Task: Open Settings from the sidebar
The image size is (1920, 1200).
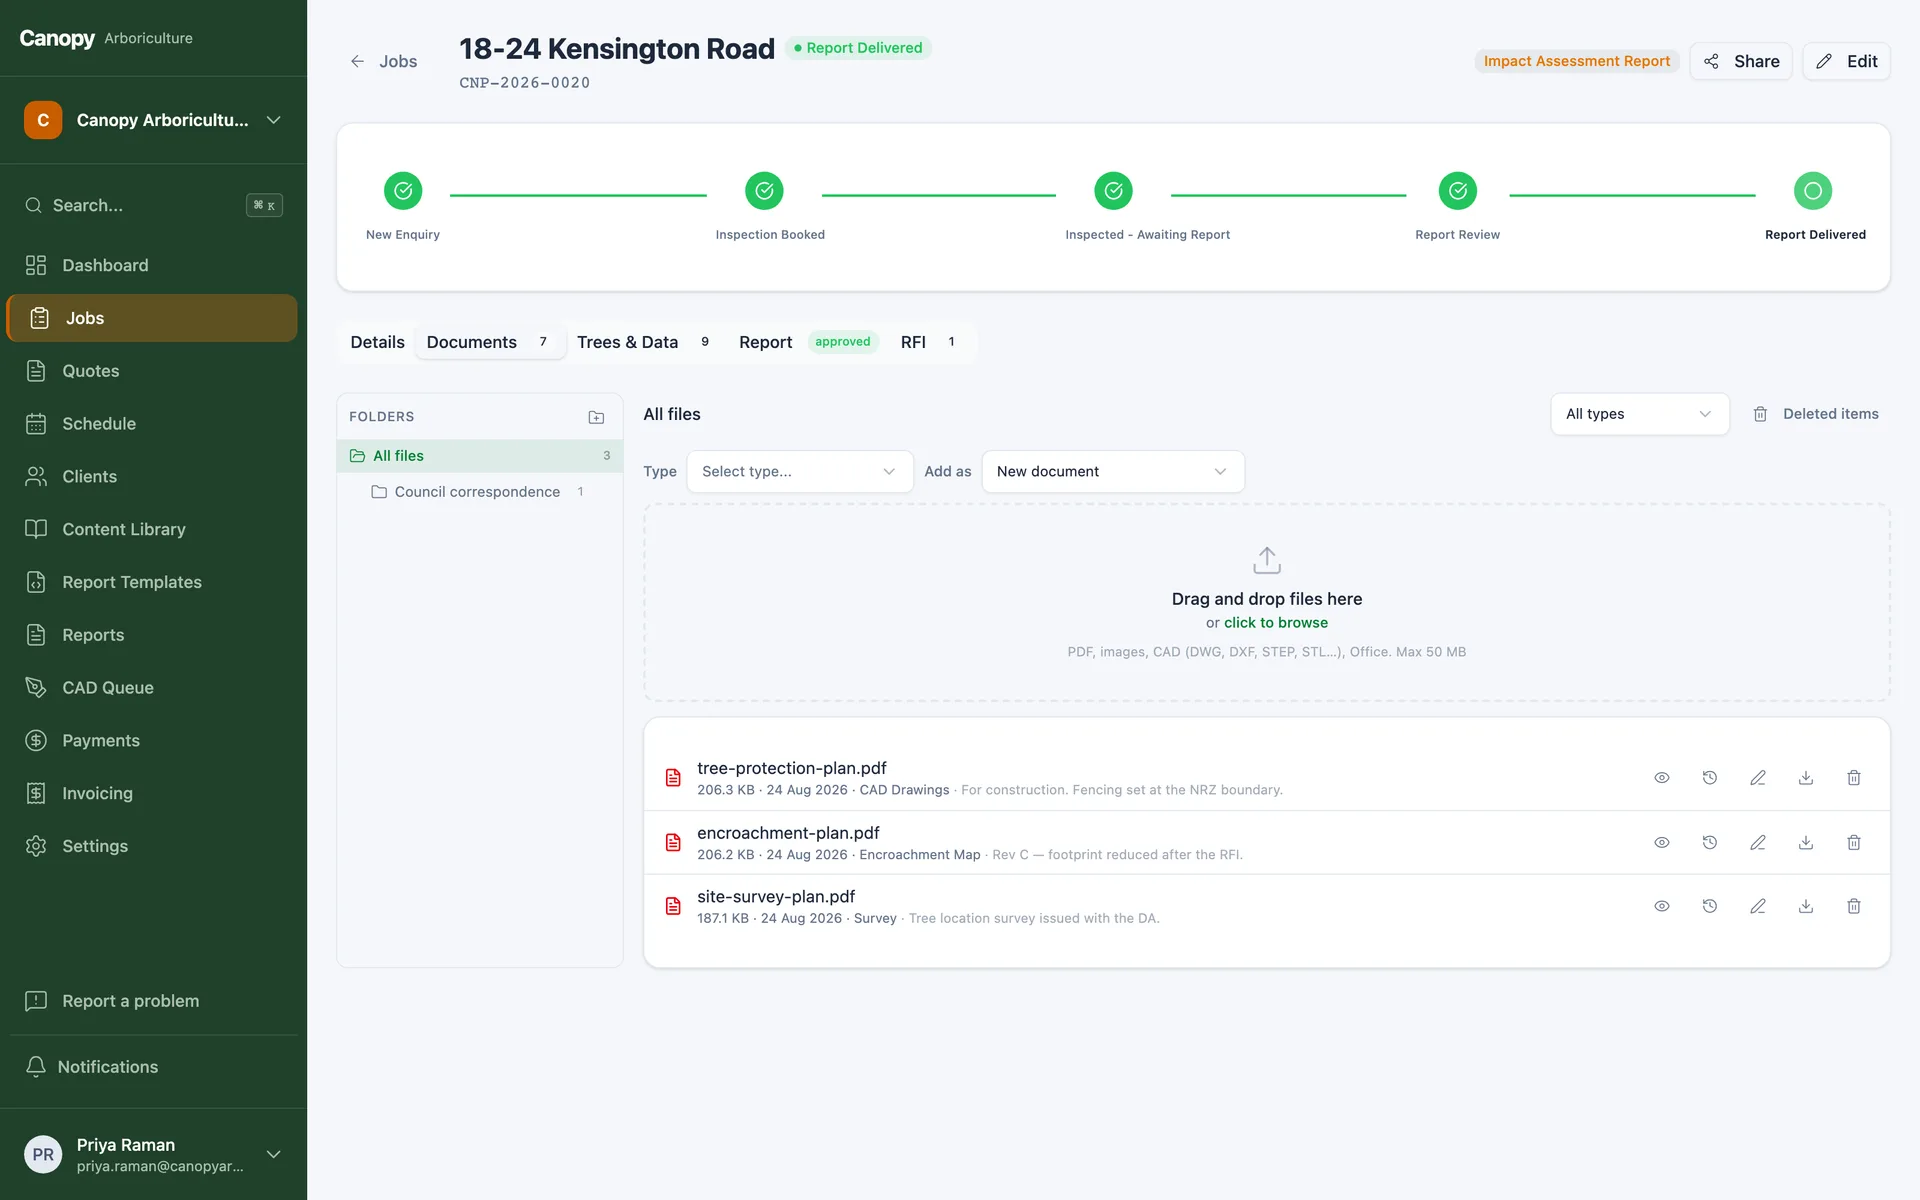Action: pos(152,846)
